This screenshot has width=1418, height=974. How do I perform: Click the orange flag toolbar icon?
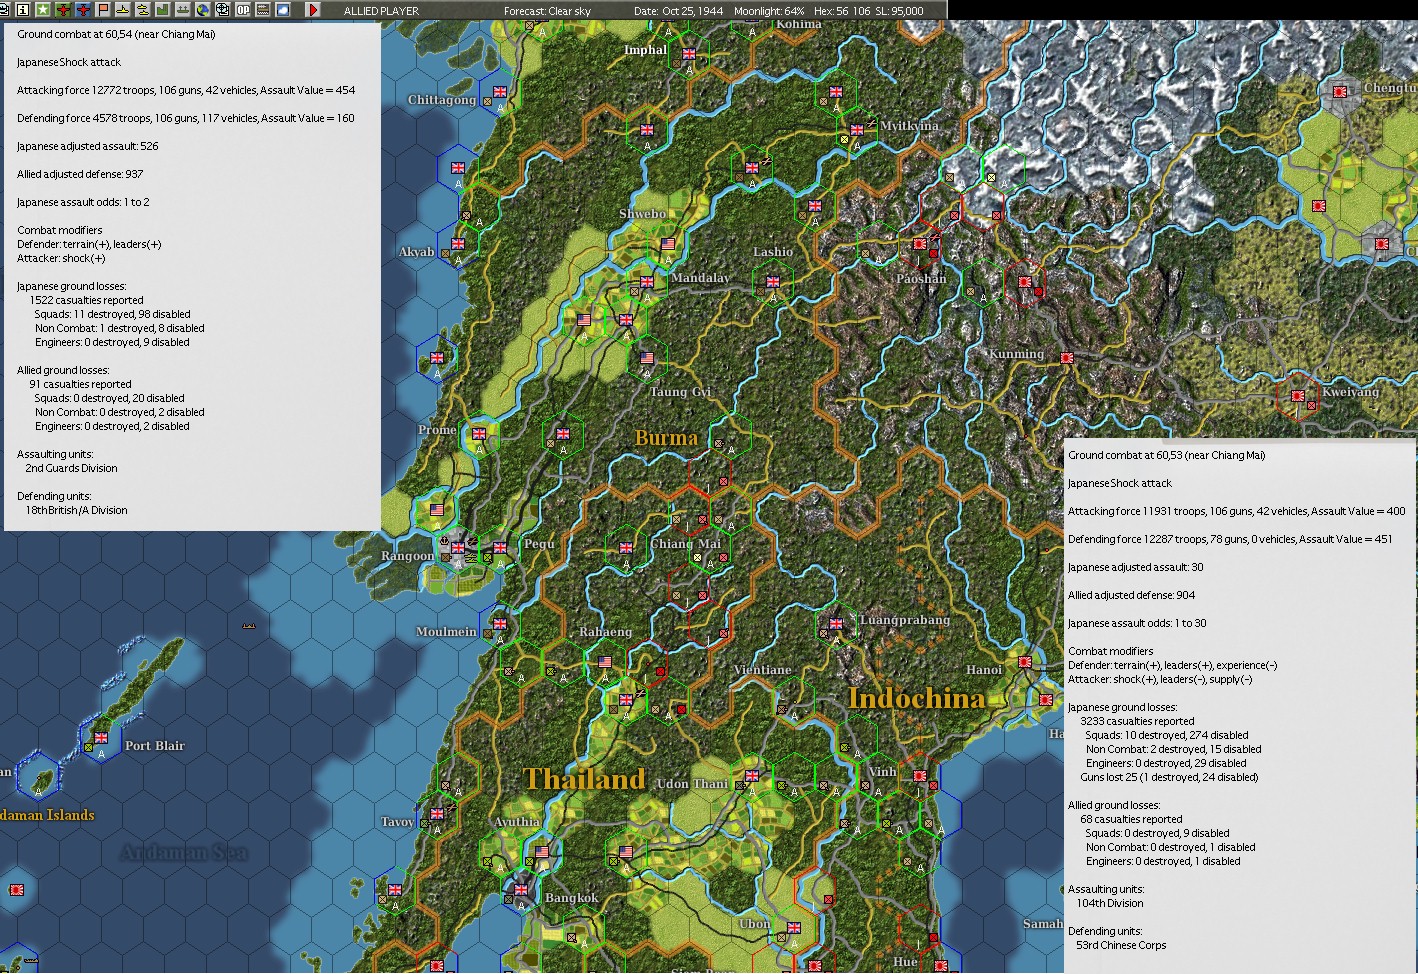[x=103, y=10]
